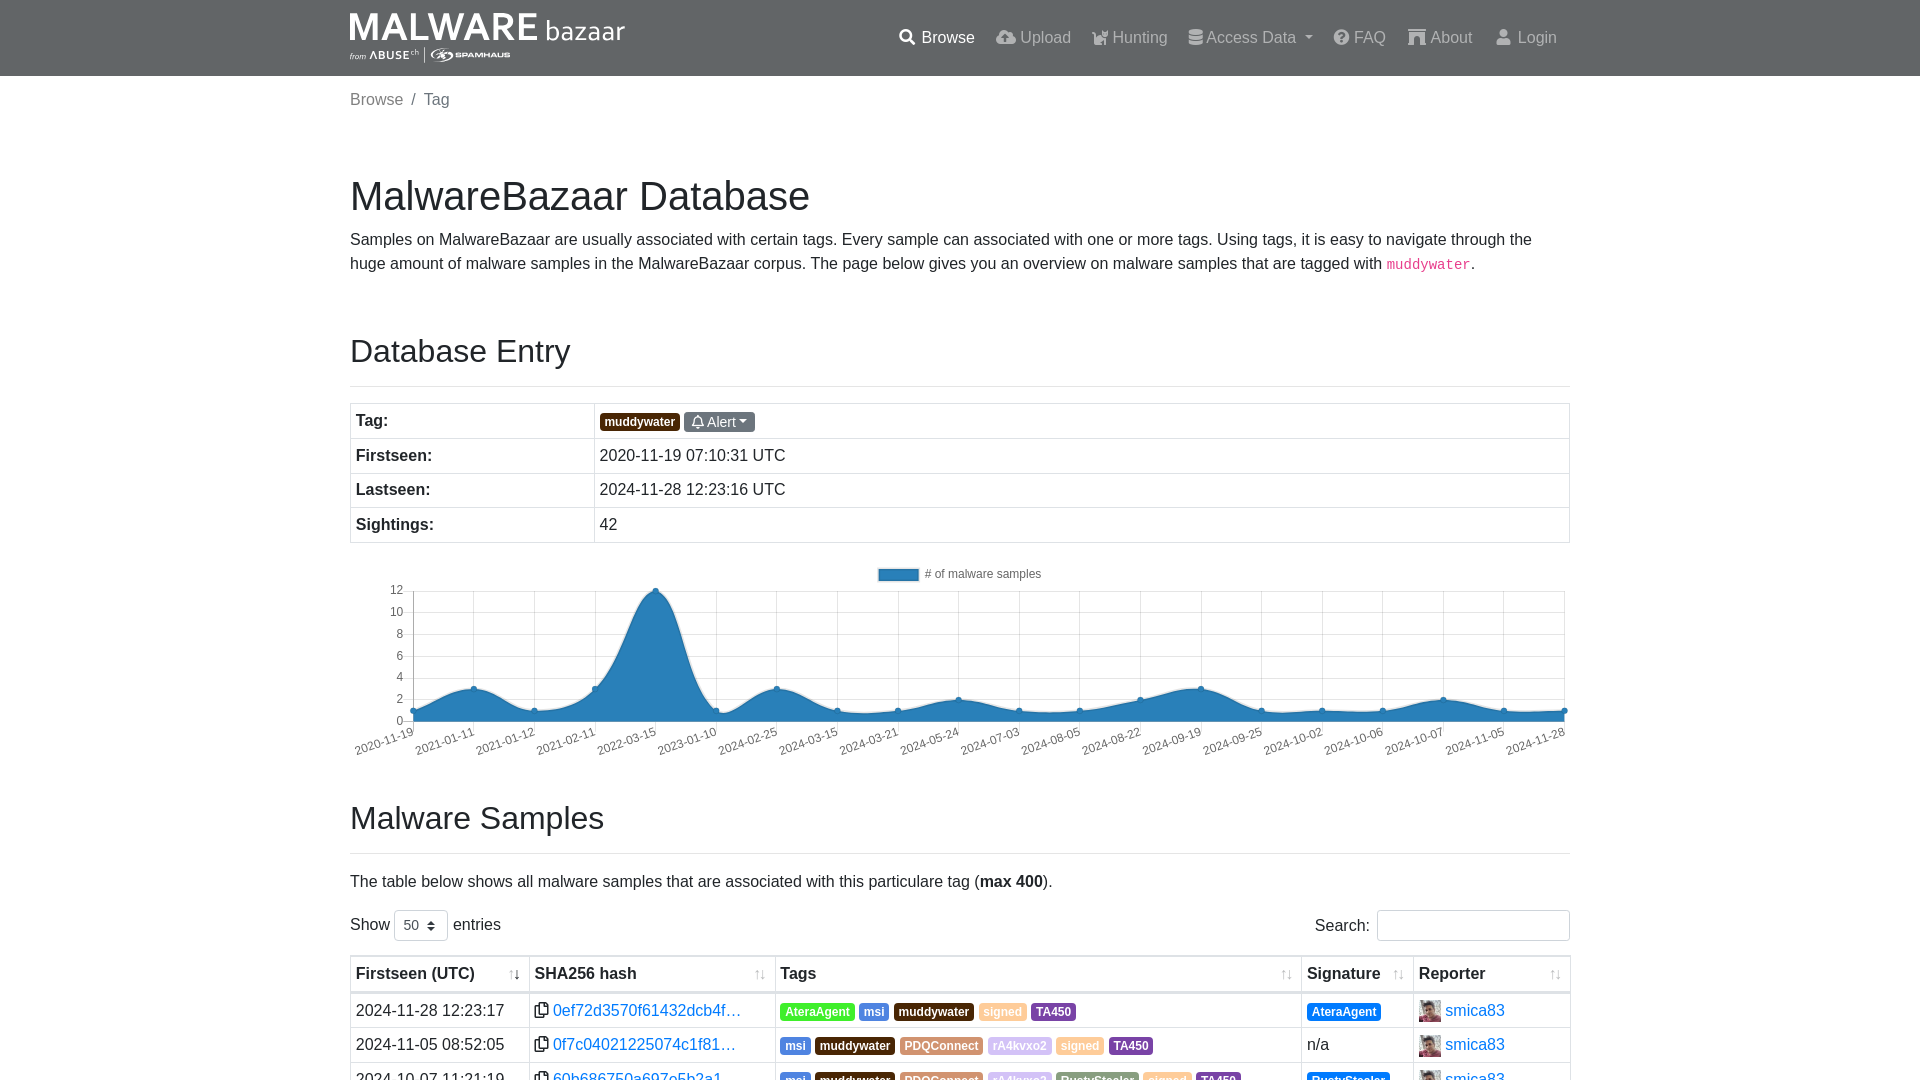Sort by Signature column
Screen dimensions: 1920x1080
1357,974
